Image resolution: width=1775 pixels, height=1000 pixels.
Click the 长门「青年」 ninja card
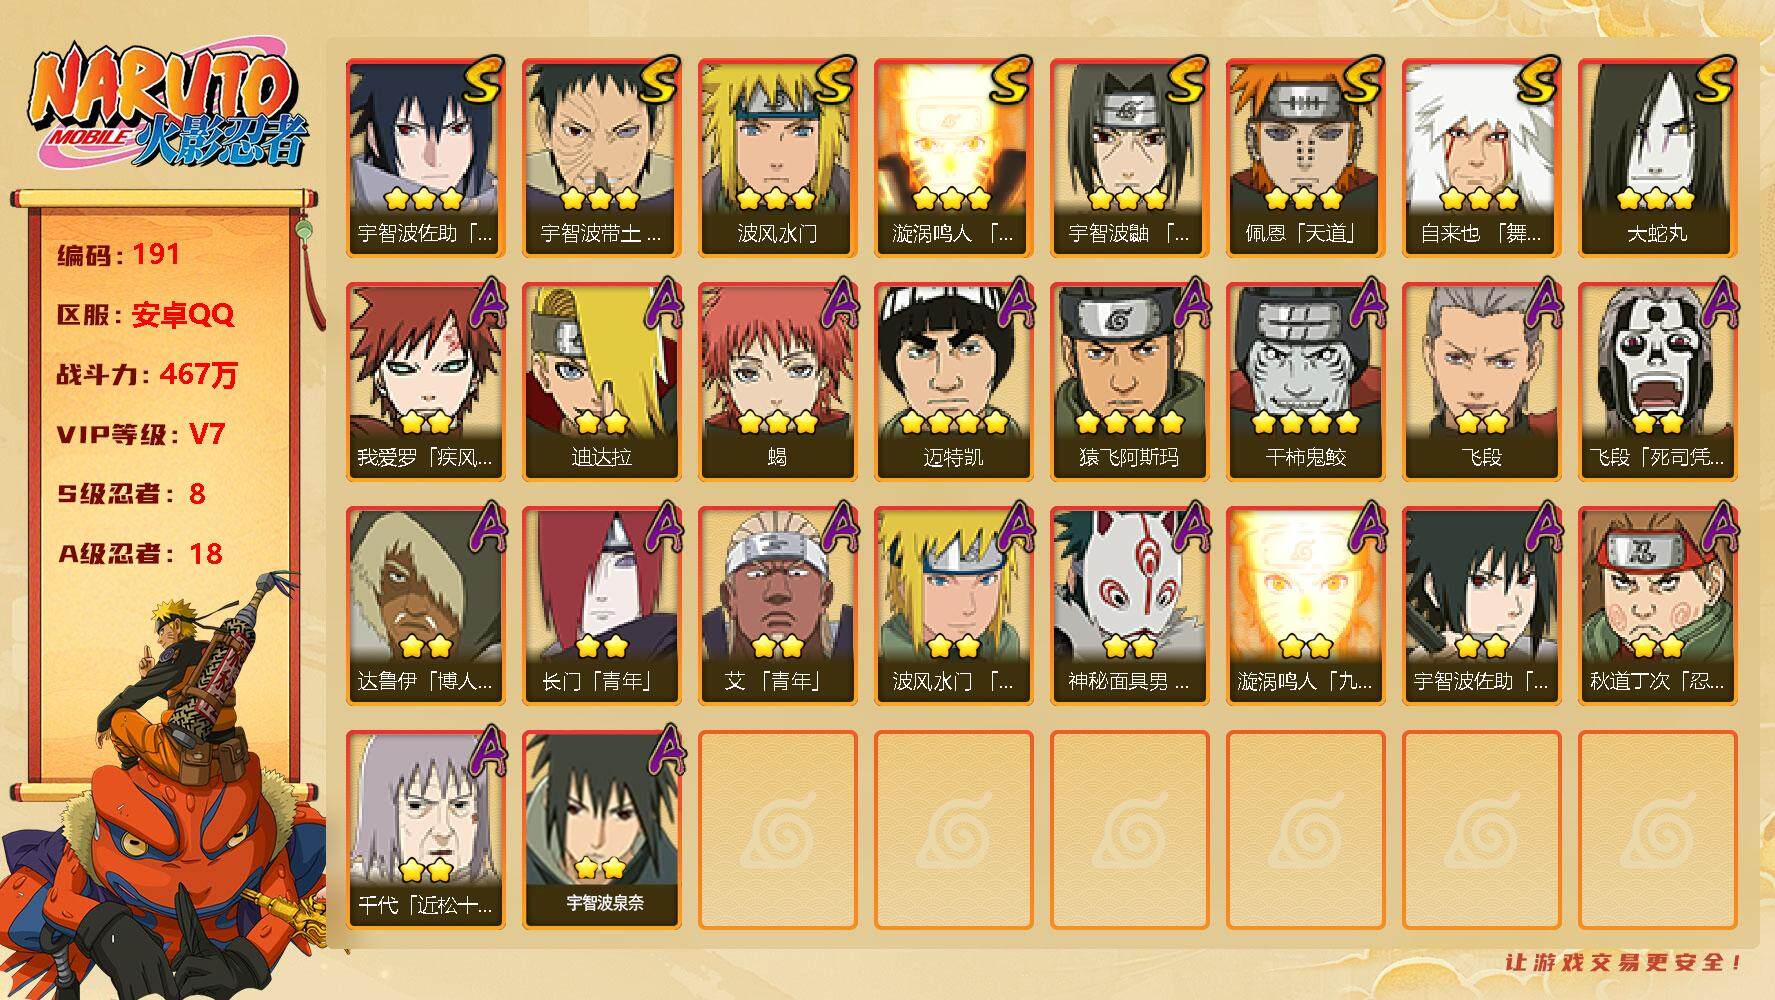click(x=601, y=606)
